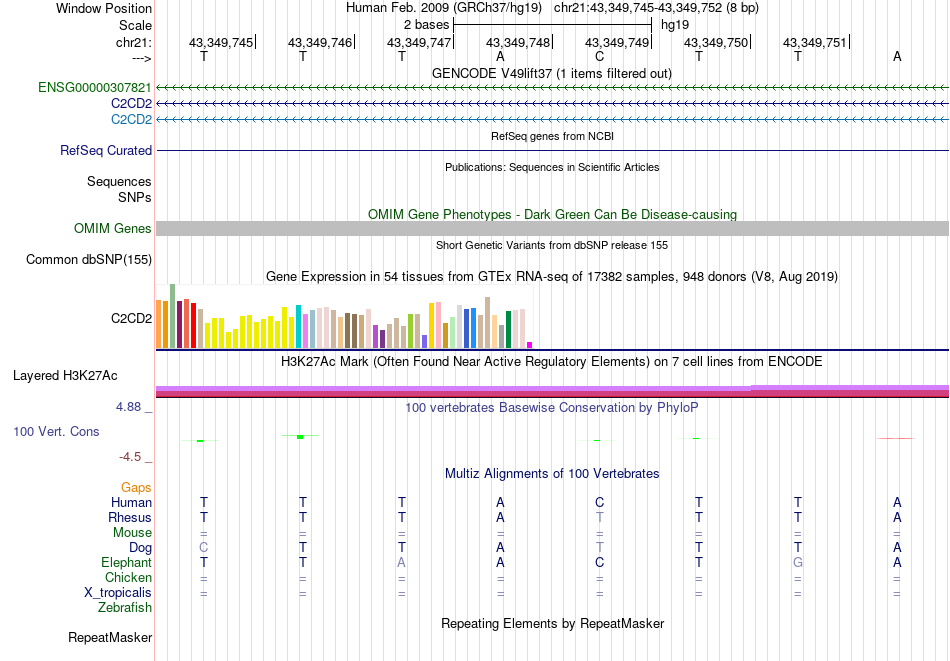The width and height of the screenshot is (950, 661).
Task: Click the black C2CD2 GTEx expression label
Action: pos(131,318)
